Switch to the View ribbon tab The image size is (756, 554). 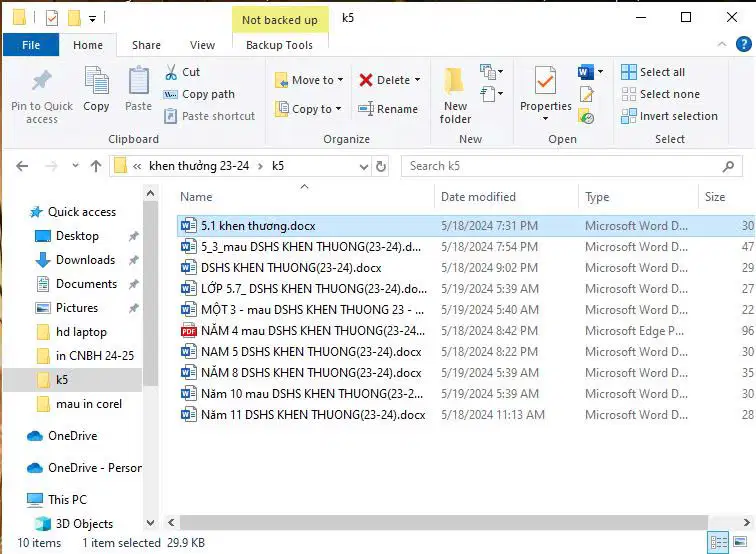202,45
